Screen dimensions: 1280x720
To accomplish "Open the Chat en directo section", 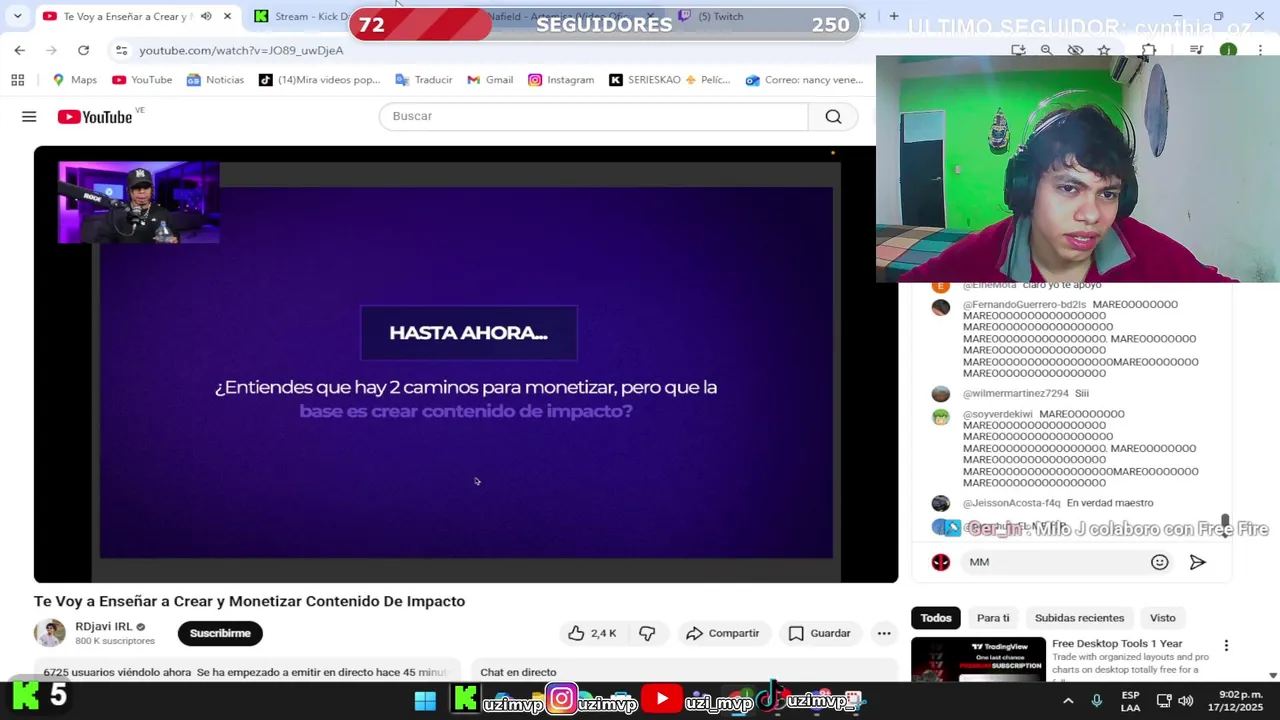I will click(x=518, y=672).
